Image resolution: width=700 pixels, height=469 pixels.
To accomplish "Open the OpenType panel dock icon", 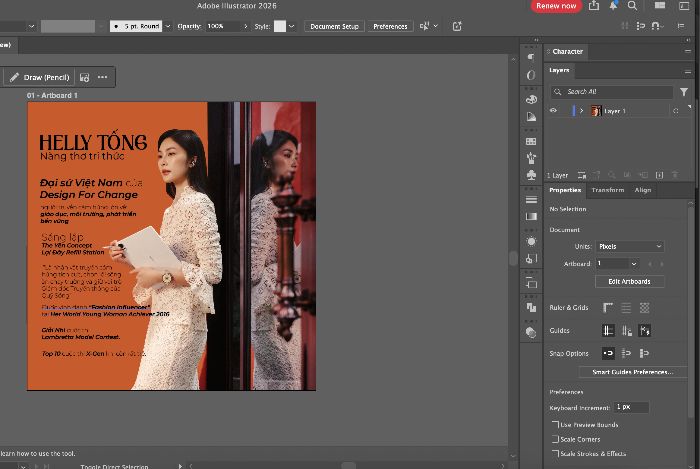I will click(531, 75).
